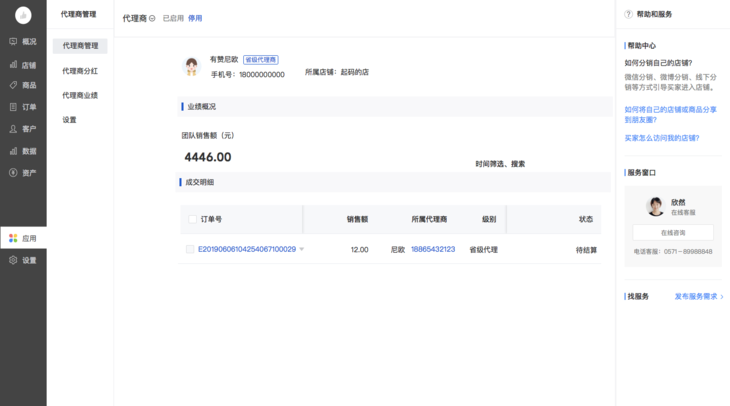Open 设置 settings in the dark sidebar

coord(23,260)
